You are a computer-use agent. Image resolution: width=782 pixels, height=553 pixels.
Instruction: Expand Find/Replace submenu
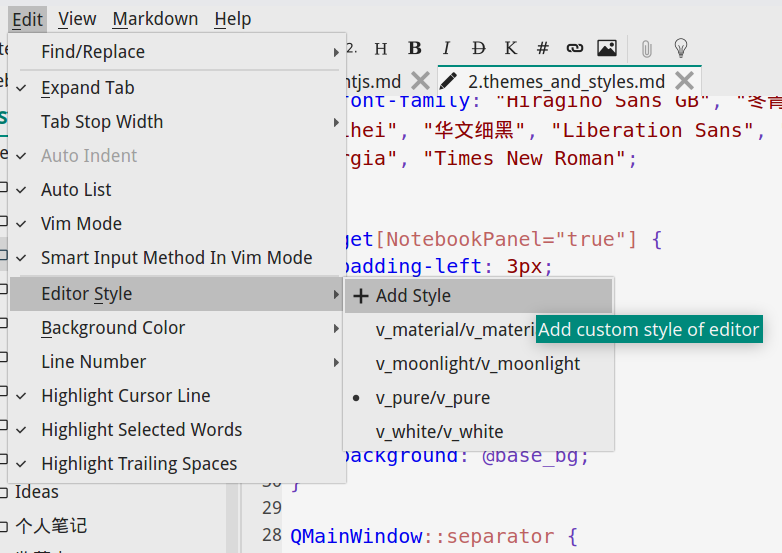pos(177,52)
